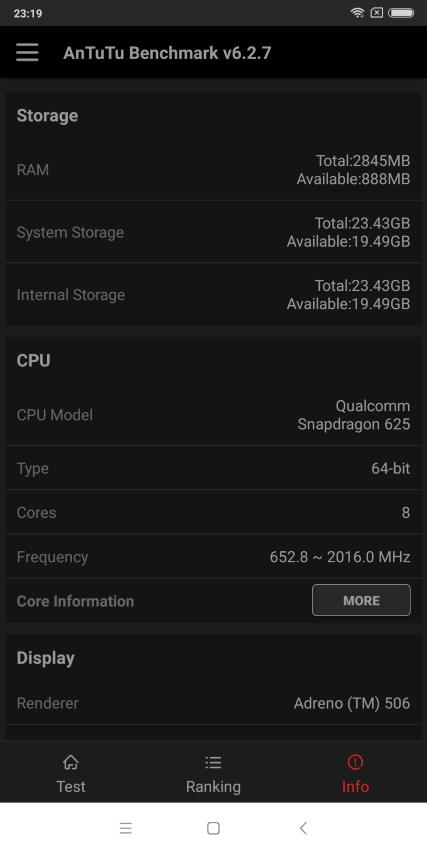Image resolution: width=427 pixels, height=854 pixels.
Task: Tap the Android home square button
Action: click(x=213, y=828)
